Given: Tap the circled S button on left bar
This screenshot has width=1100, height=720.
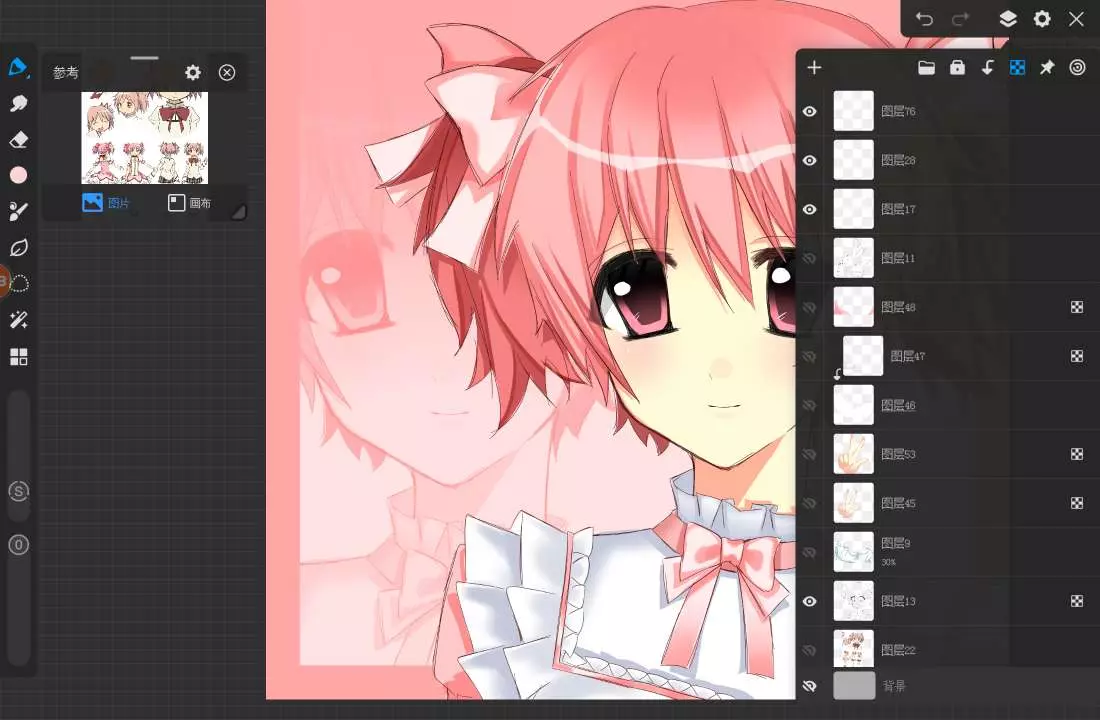Looking at the screenshot, I should coord(18,491).
